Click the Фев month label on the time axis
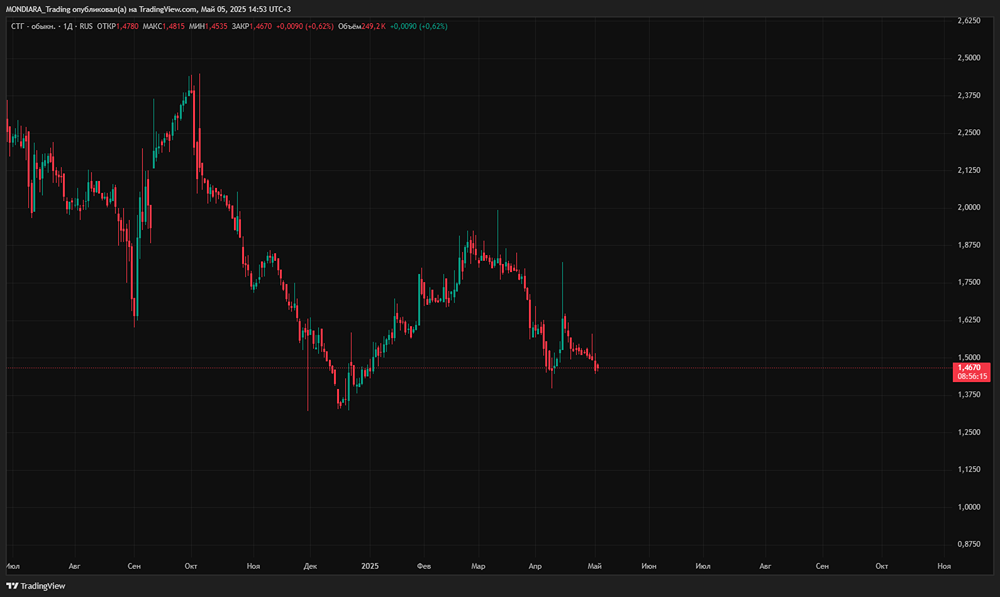 (x=423, y=566)
